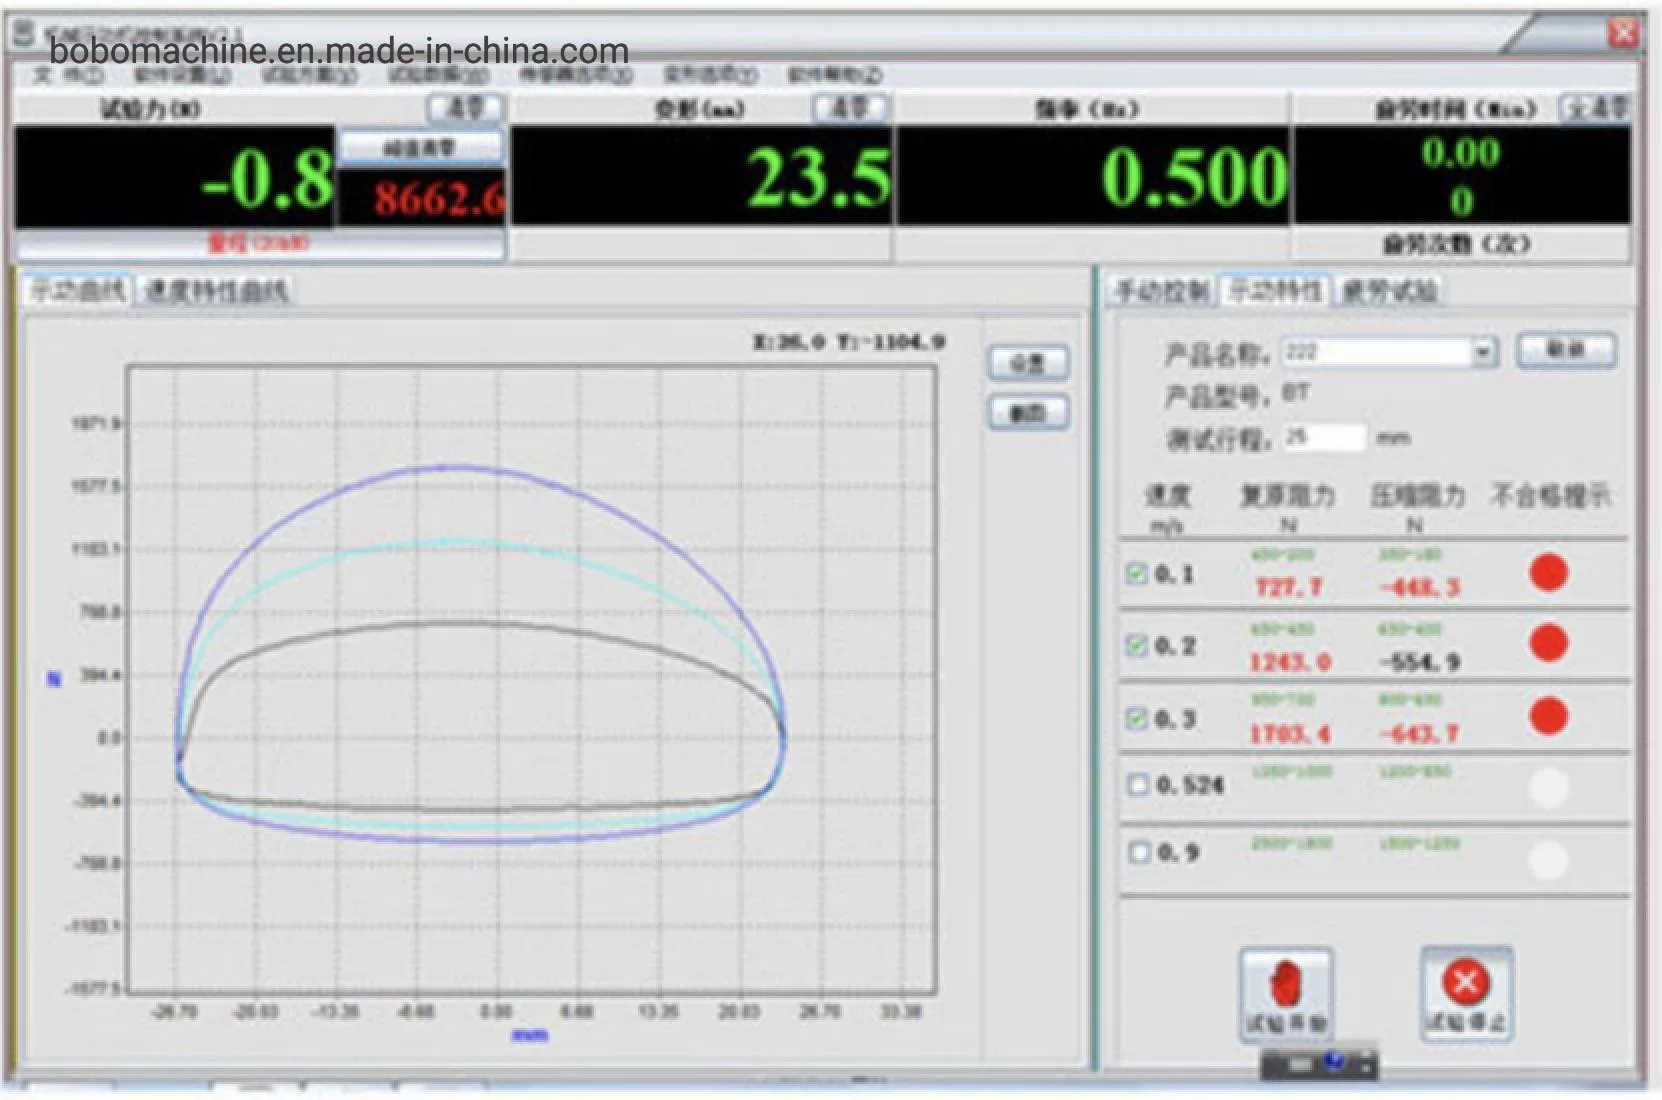Image resolution: width=1662 pixels, height=1100 pixels.
Task: Click the red fail indicator for 0.3 row
Action: (1548, 716)
